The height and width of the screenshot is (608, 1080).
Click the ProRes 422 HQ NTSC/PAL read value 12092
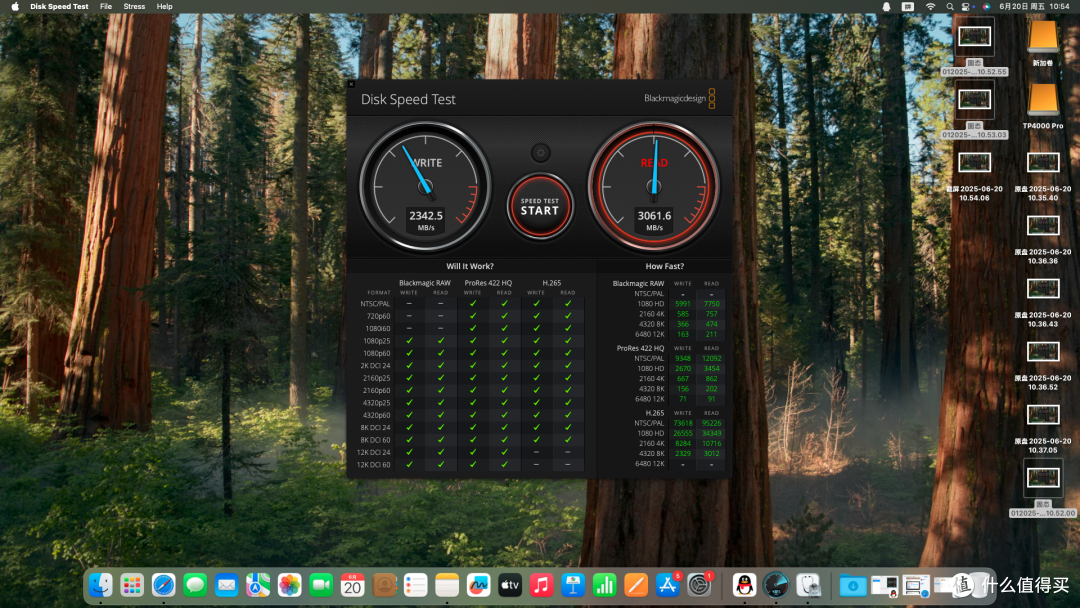click(712, 359)
